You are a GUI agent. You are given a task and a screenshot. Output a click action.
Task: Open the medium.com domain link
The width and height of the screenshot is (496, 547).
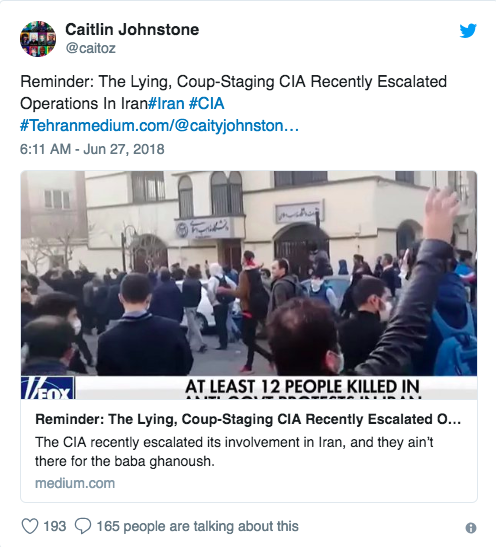pos(75,484)
